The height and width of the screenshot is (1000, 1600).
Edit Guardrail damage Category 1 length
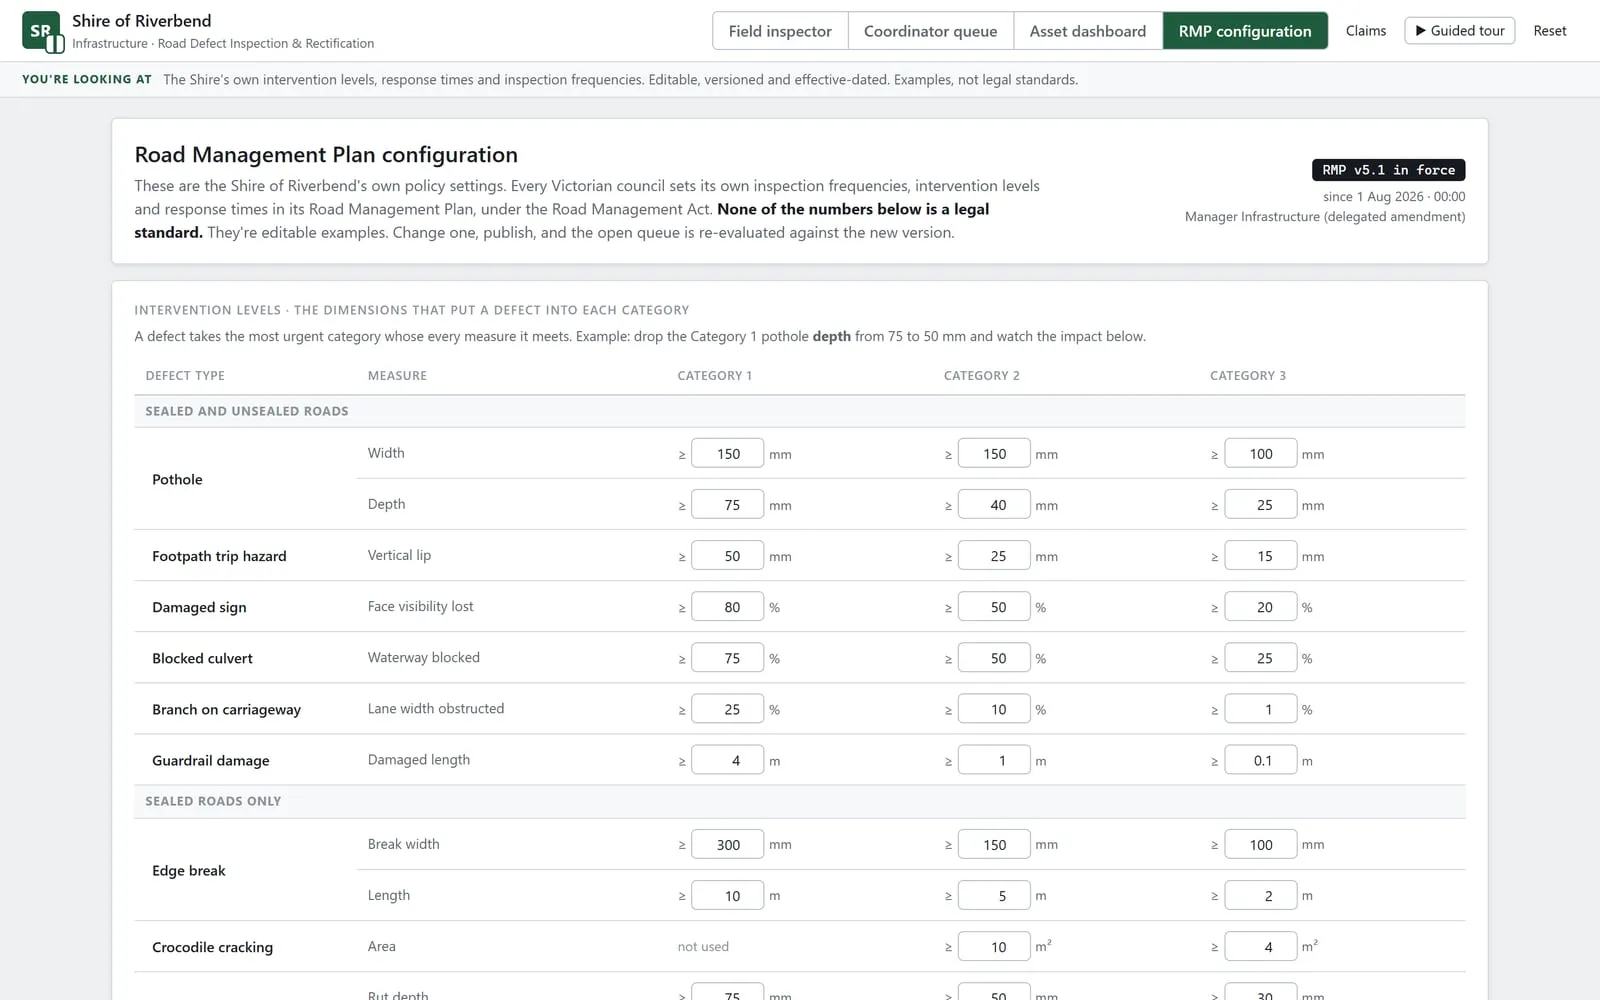pyautogui.click(x=727, y=760)
